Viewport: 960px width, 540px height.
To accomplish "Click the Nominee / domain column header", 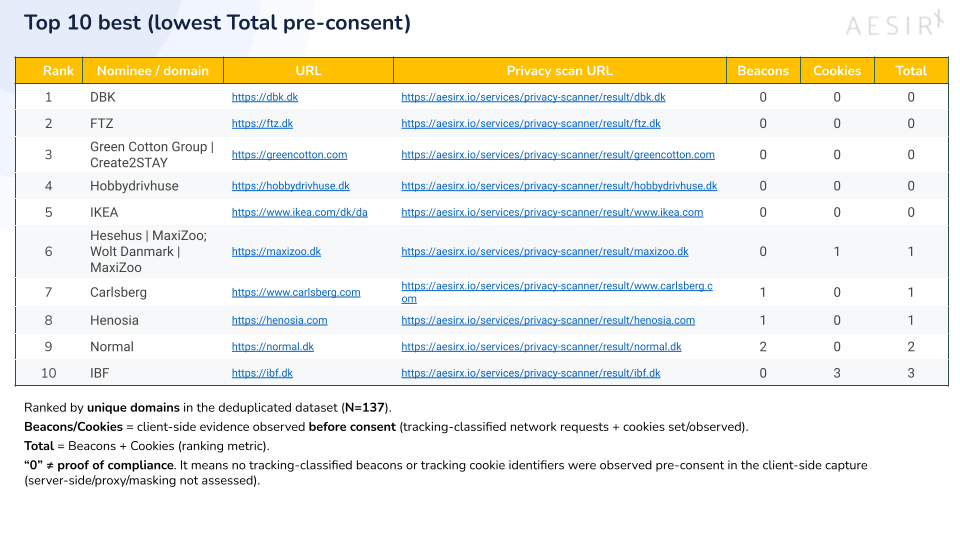I will pyautogui.click(x=153, y=71).
